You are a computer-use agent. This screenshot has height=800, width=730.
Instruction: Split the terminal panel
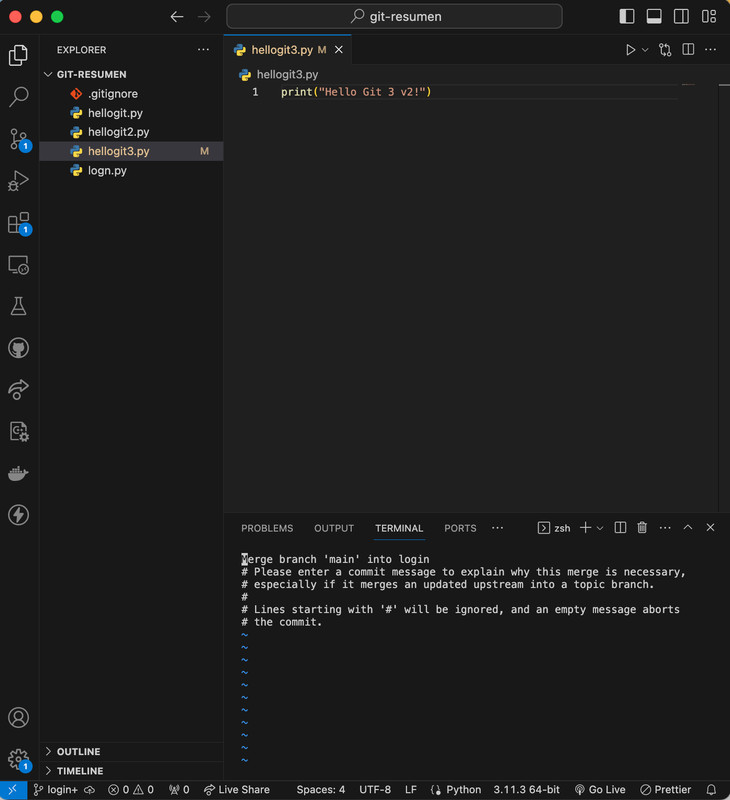pyautogui.click(x=620, y=528)
